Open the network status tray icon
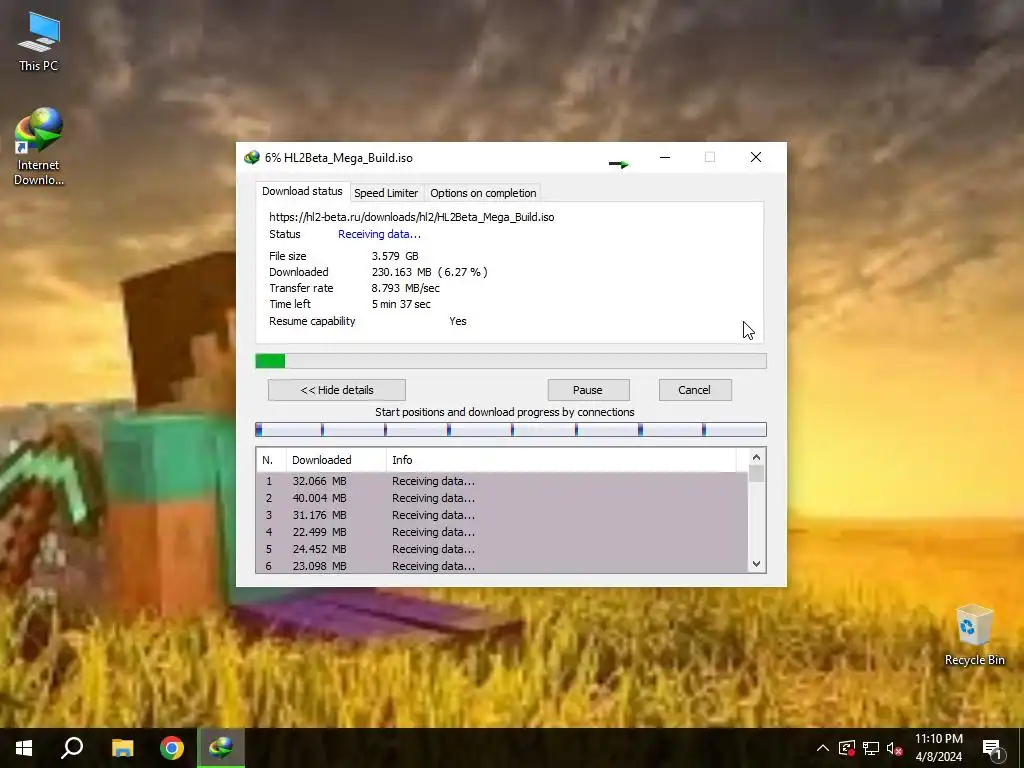The width and height of the screenshot is (1024, 768). click(x=871, y=748)
